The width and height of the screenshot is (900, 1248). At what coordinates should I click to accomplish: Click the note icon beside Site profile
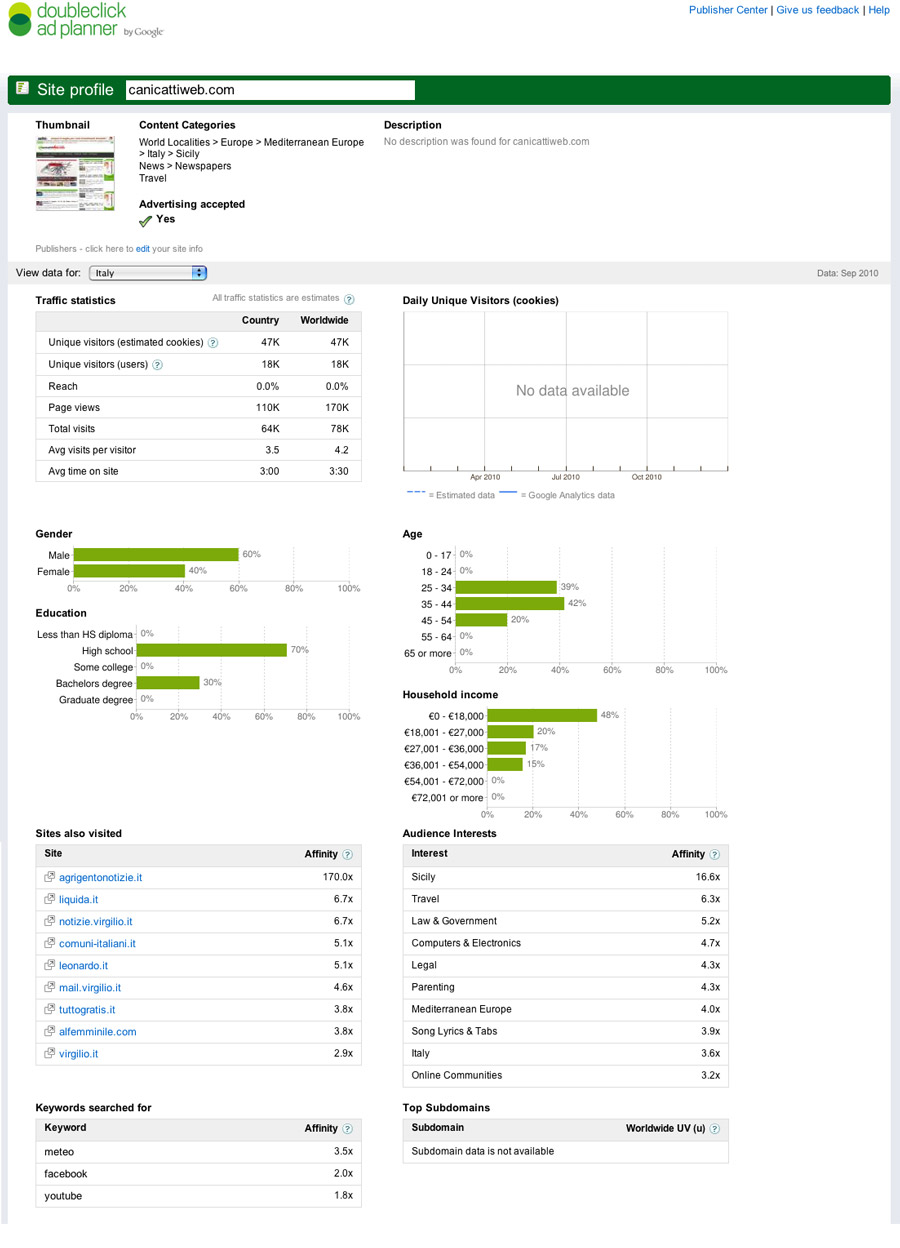pos(22,89)
